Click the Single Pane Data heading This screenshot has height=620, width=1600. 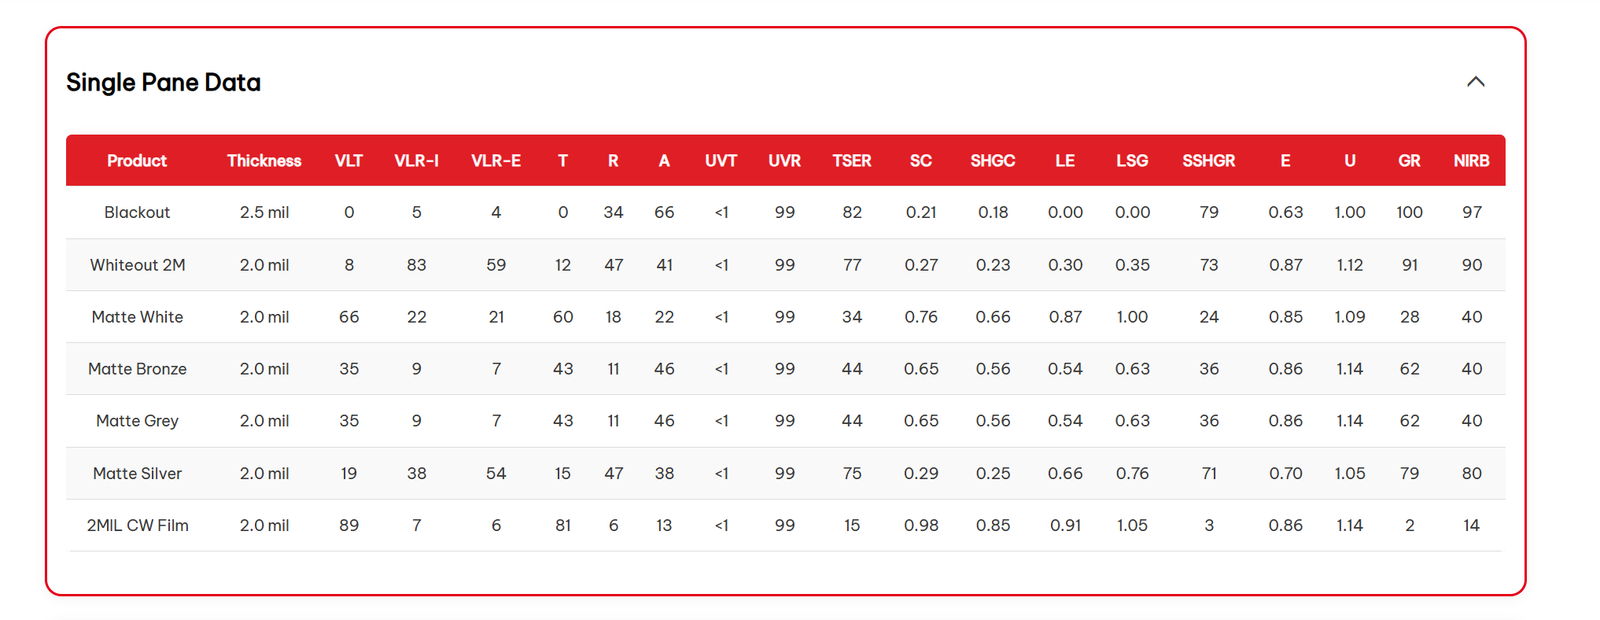163,83
